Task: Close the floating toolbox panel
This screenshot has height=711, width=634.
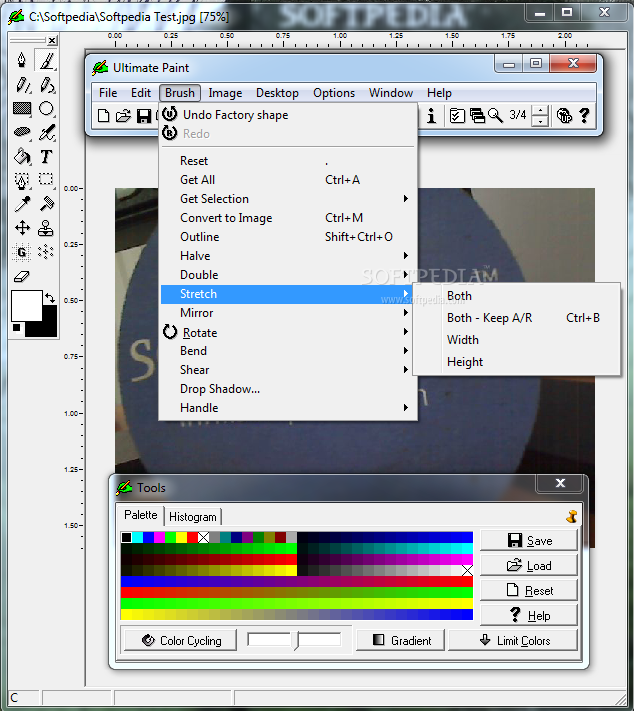Action: pyautogui.click(x=52, y=41)
